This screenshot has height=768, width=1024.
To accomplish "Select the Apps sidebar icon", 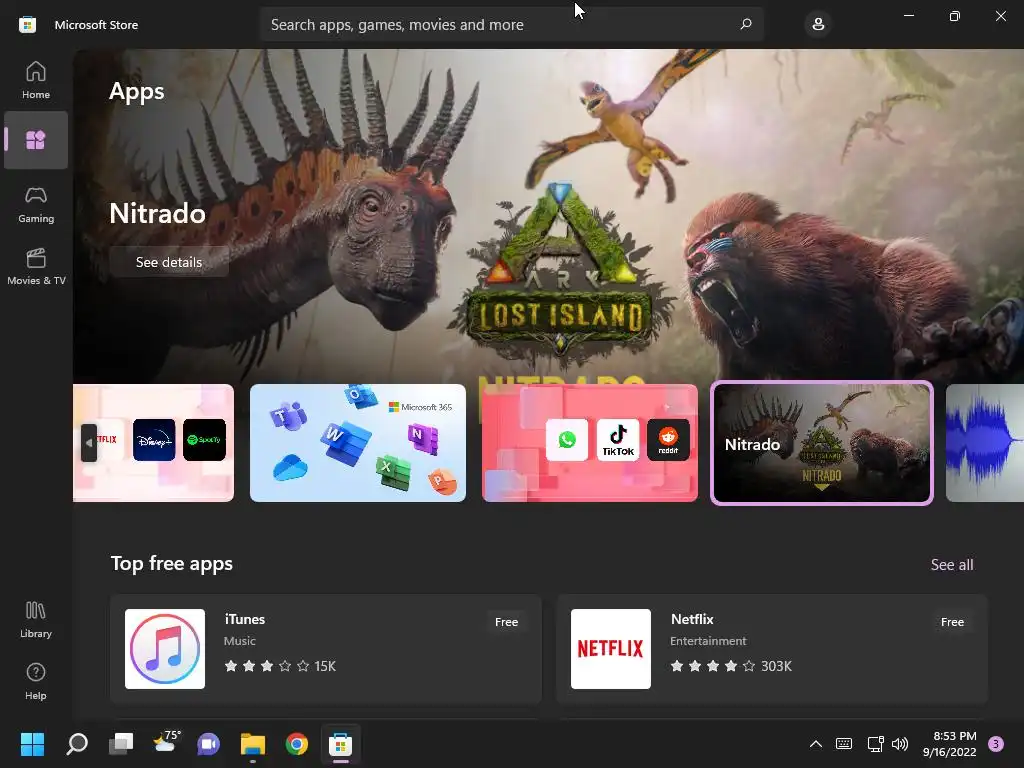I will click(x=36, y=140).
